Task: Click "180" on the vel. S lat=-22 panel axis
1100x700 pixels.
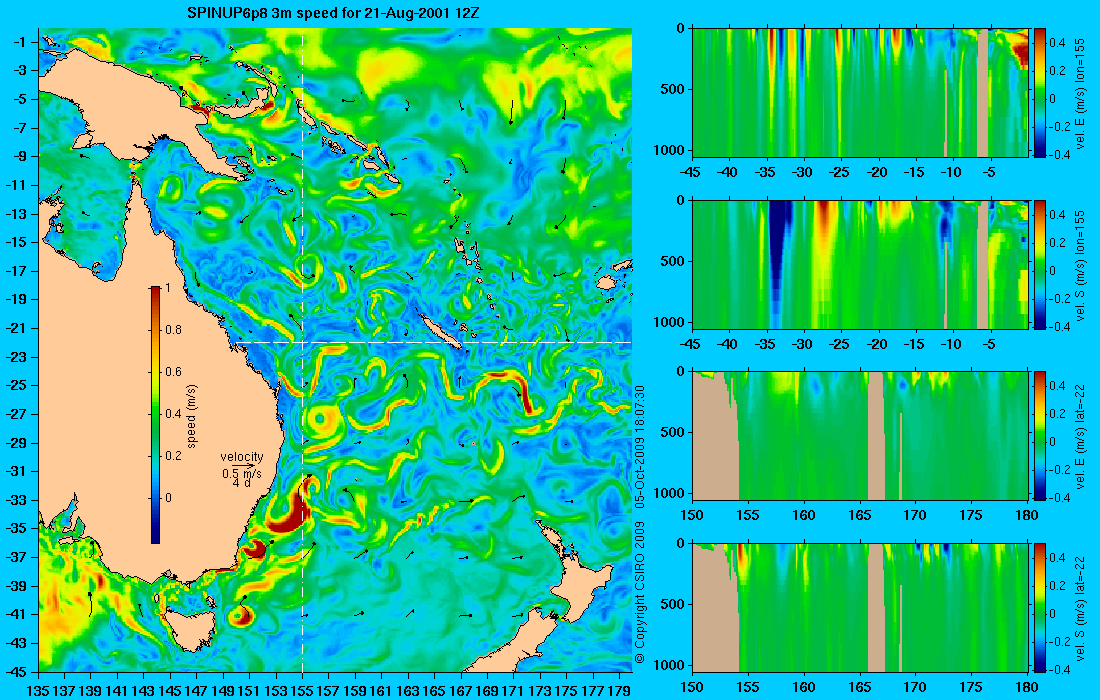Action: [x=1027, y=687]
